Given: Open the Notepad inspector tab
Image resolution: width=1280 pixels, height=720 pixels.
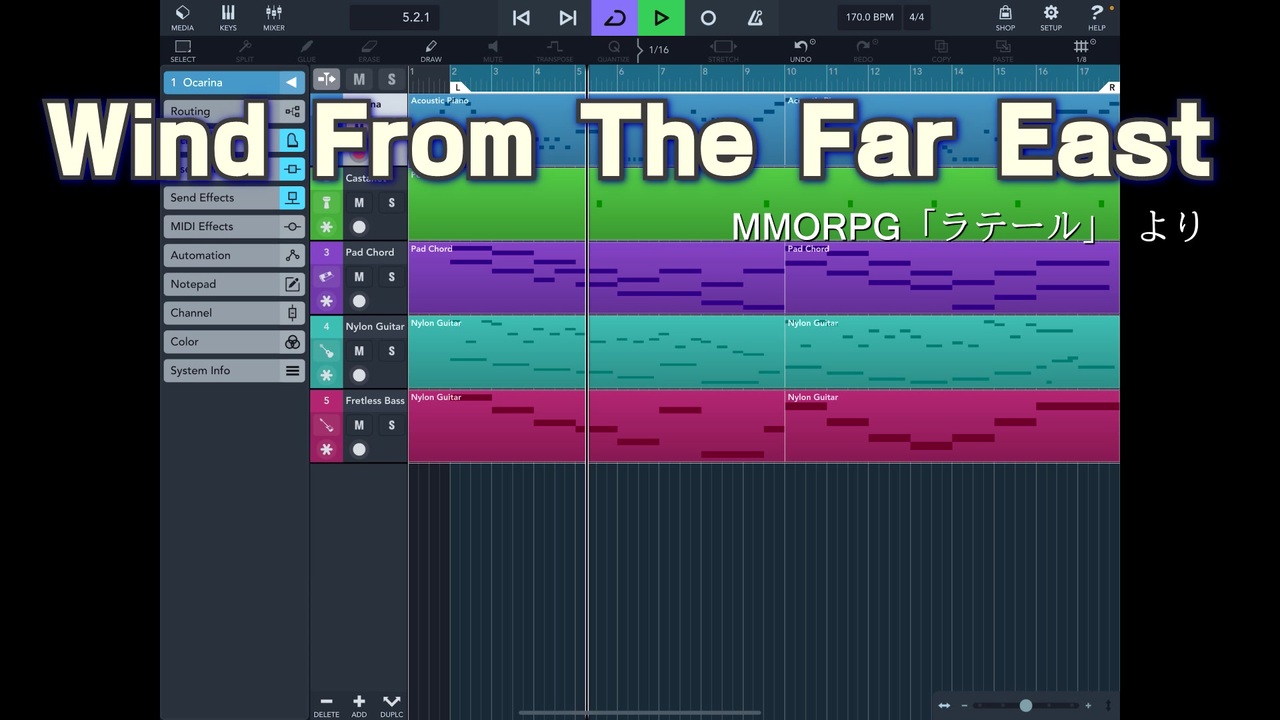Looking at the screenshot, I should coord(234,284).
